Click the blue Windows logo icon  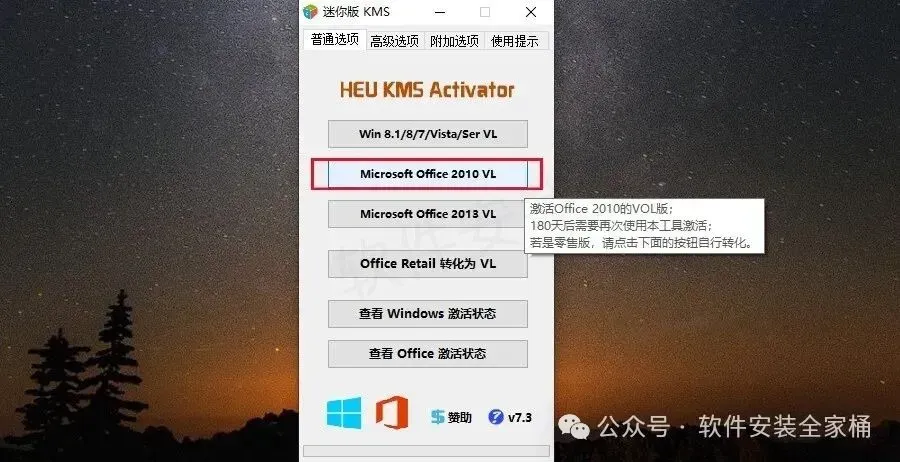click(344, 413)
